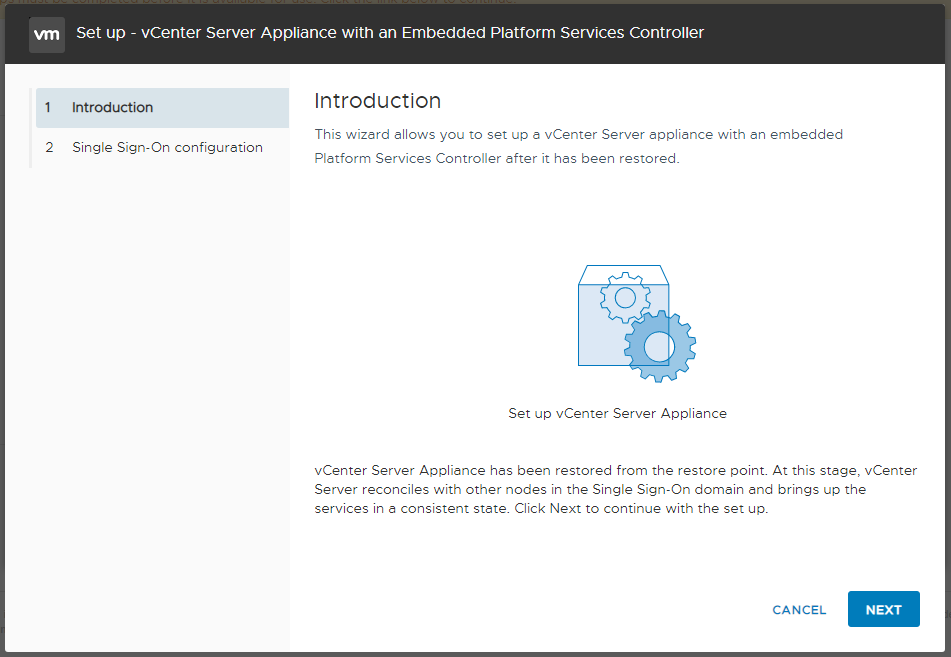Click the white vm icon in the header
The image size is (951, 657).
point(46,33)
